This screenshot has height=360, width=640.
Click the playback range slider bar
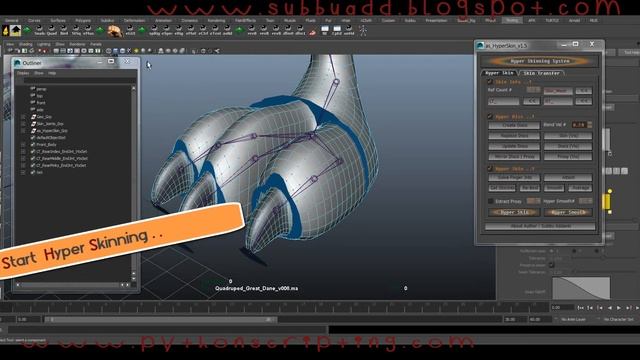(x=160, y=320)
